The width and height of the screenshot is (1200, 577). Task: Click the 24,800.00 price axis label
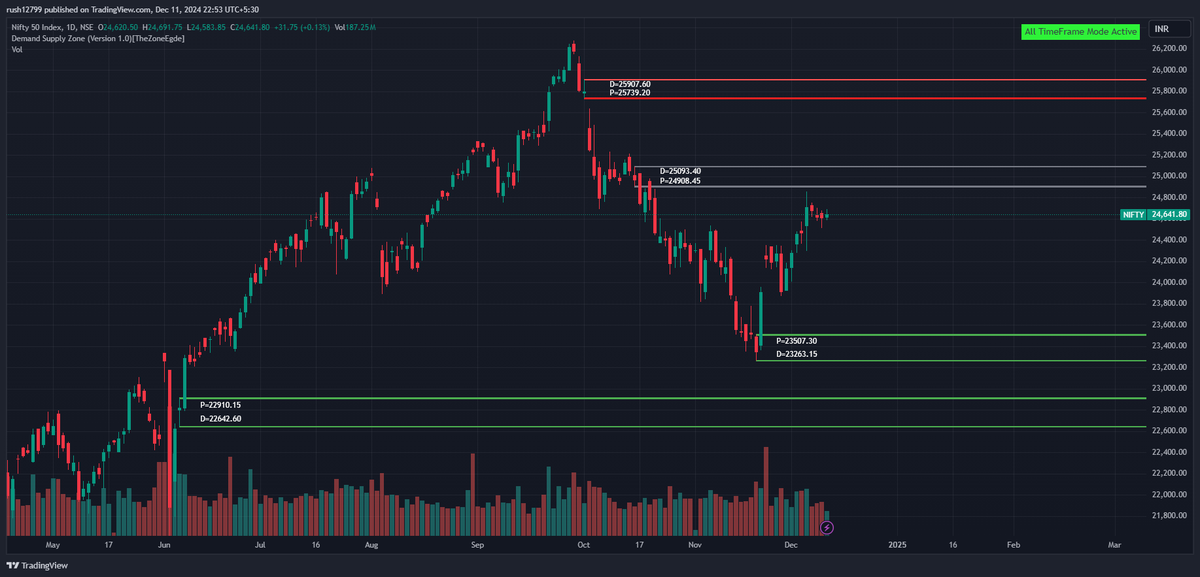pos(1168,197)
